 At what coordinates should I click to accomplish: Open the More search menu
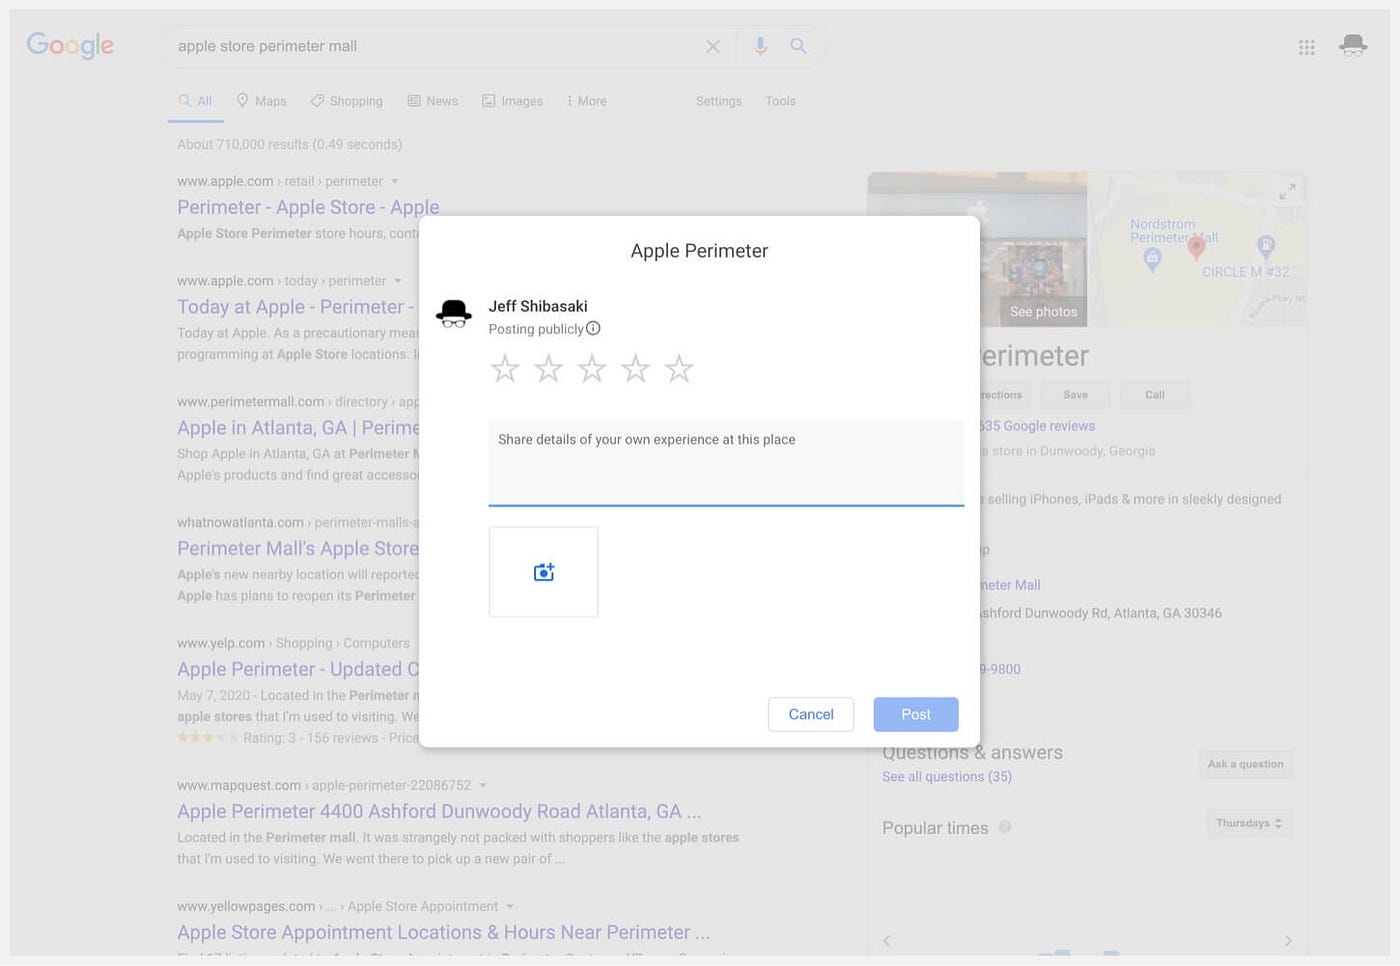(x=586, y=101)
